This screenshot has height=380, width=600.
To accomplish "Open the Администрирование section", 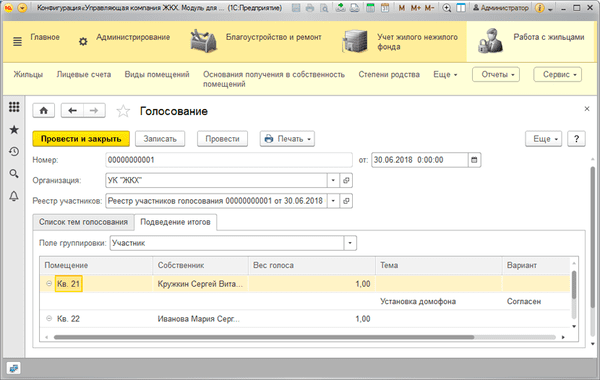I will tap(133, 37).
